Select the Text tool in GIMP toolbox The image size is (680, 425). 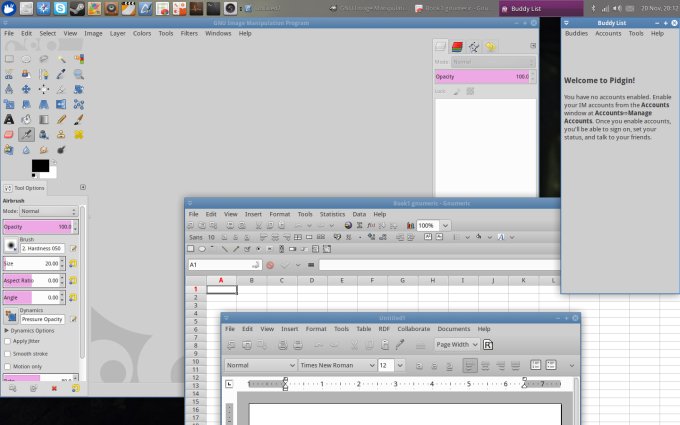(x=9, y=120)
